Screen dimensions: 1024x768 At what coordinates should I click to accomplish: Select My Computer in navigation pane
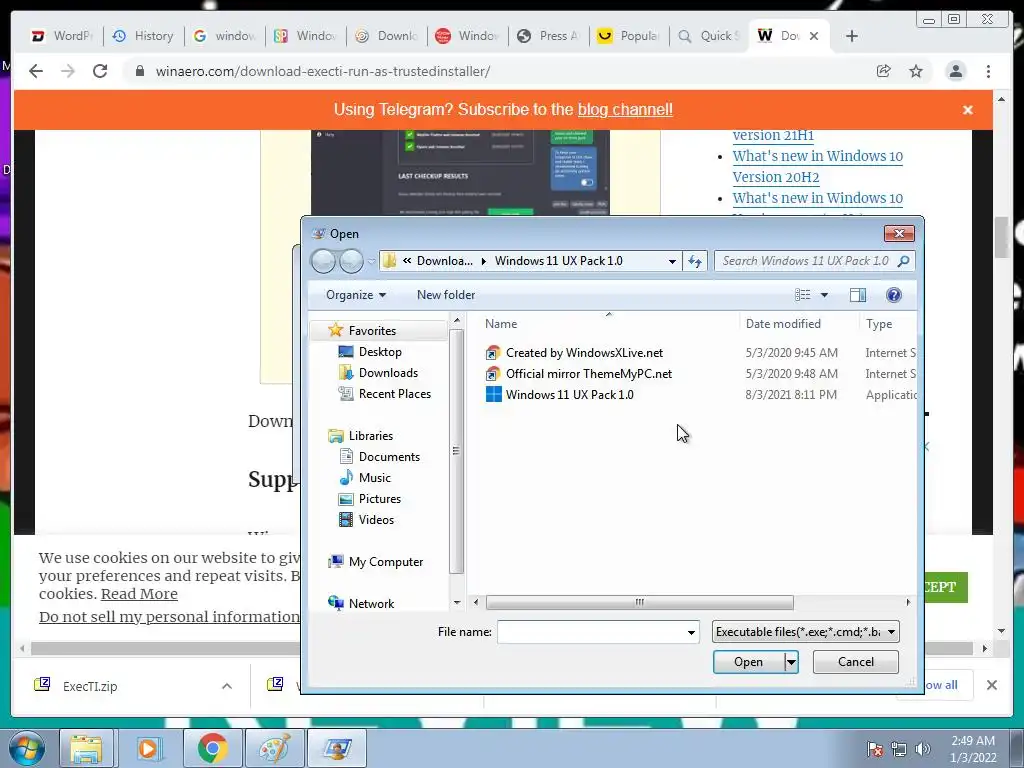(385, 562)
